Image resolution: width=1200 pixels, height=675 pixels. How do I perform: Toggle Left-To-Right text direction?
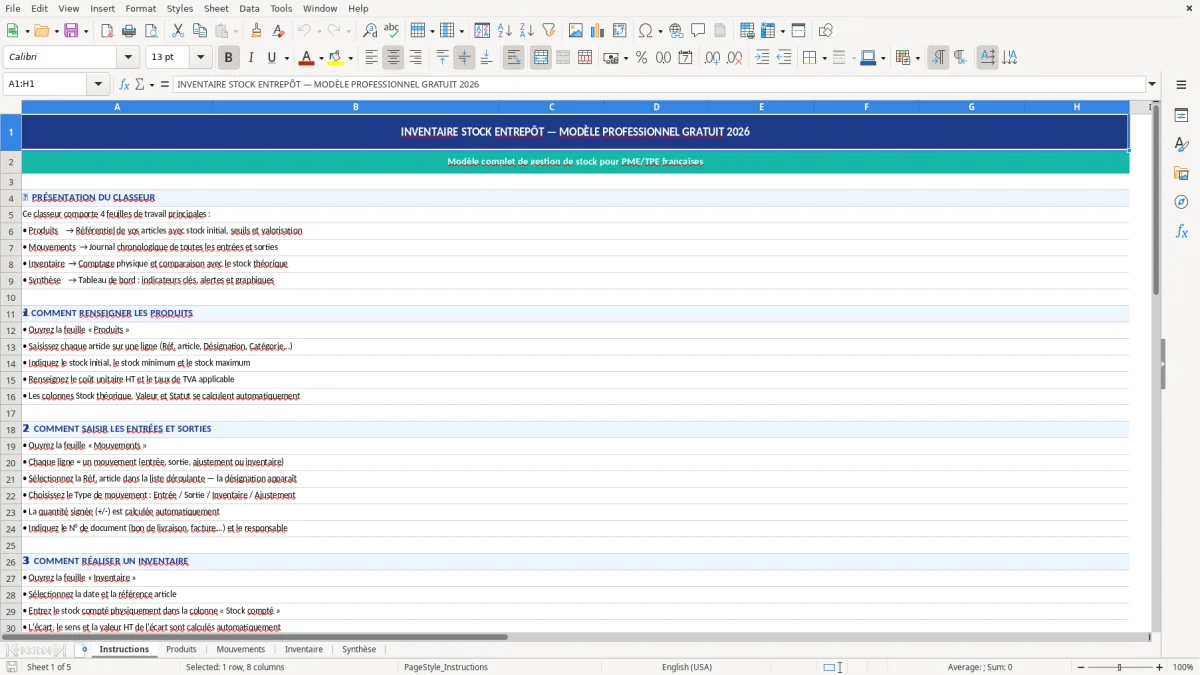tap(938, 58)
